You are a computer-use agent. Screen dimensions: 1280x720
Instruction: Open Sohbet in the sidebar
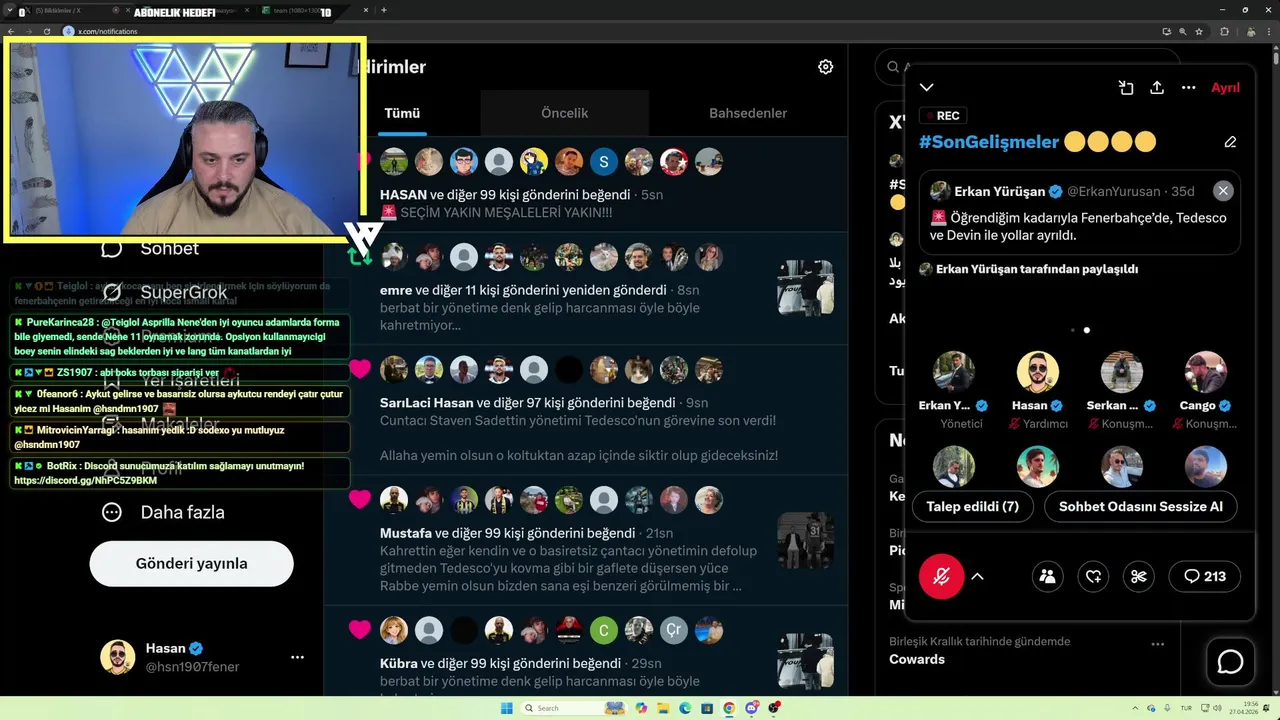[152, 248]
